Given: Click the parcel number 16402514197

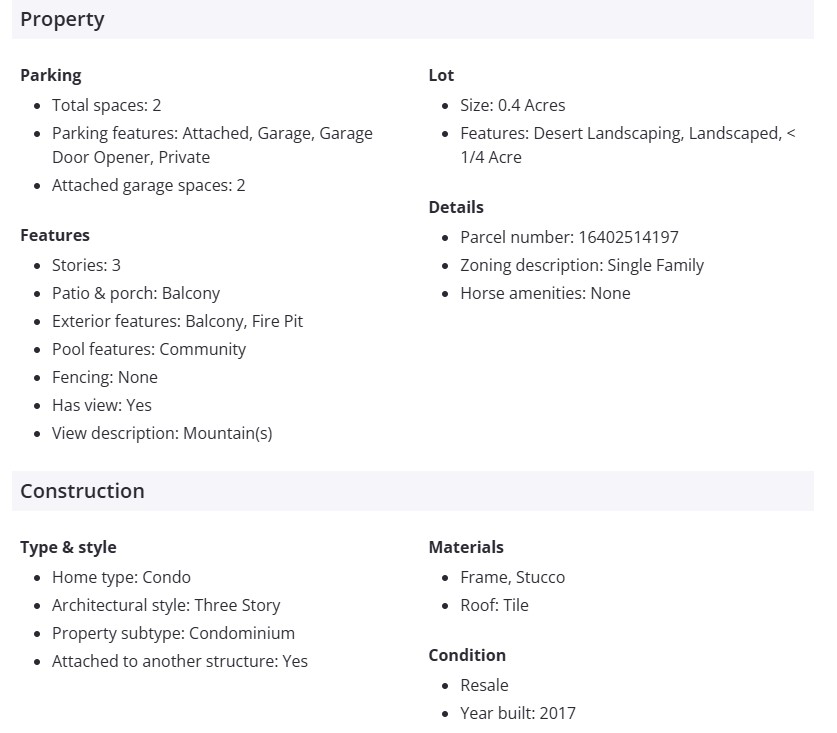Looking at the screenshot, I should [x=628, y=237].
